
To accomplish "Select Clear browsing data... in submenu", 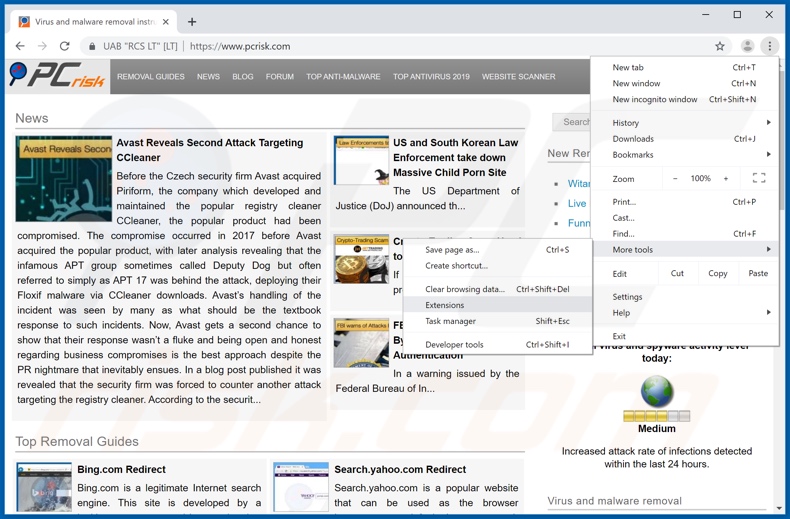I will [x=497, y=289].
